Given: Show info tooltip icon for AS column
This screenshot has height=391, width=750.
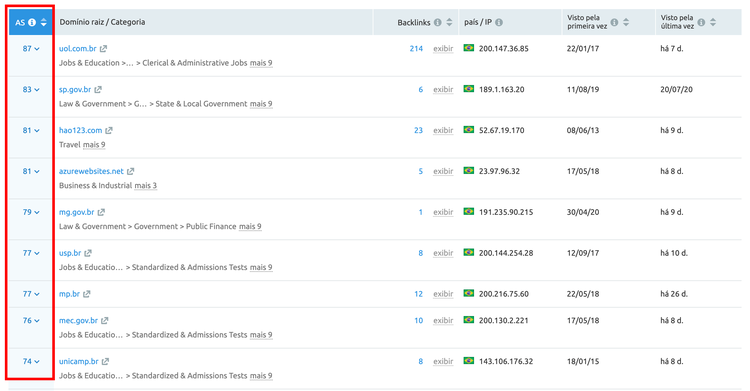Looking at the screenshot, I should click(32, 22).
